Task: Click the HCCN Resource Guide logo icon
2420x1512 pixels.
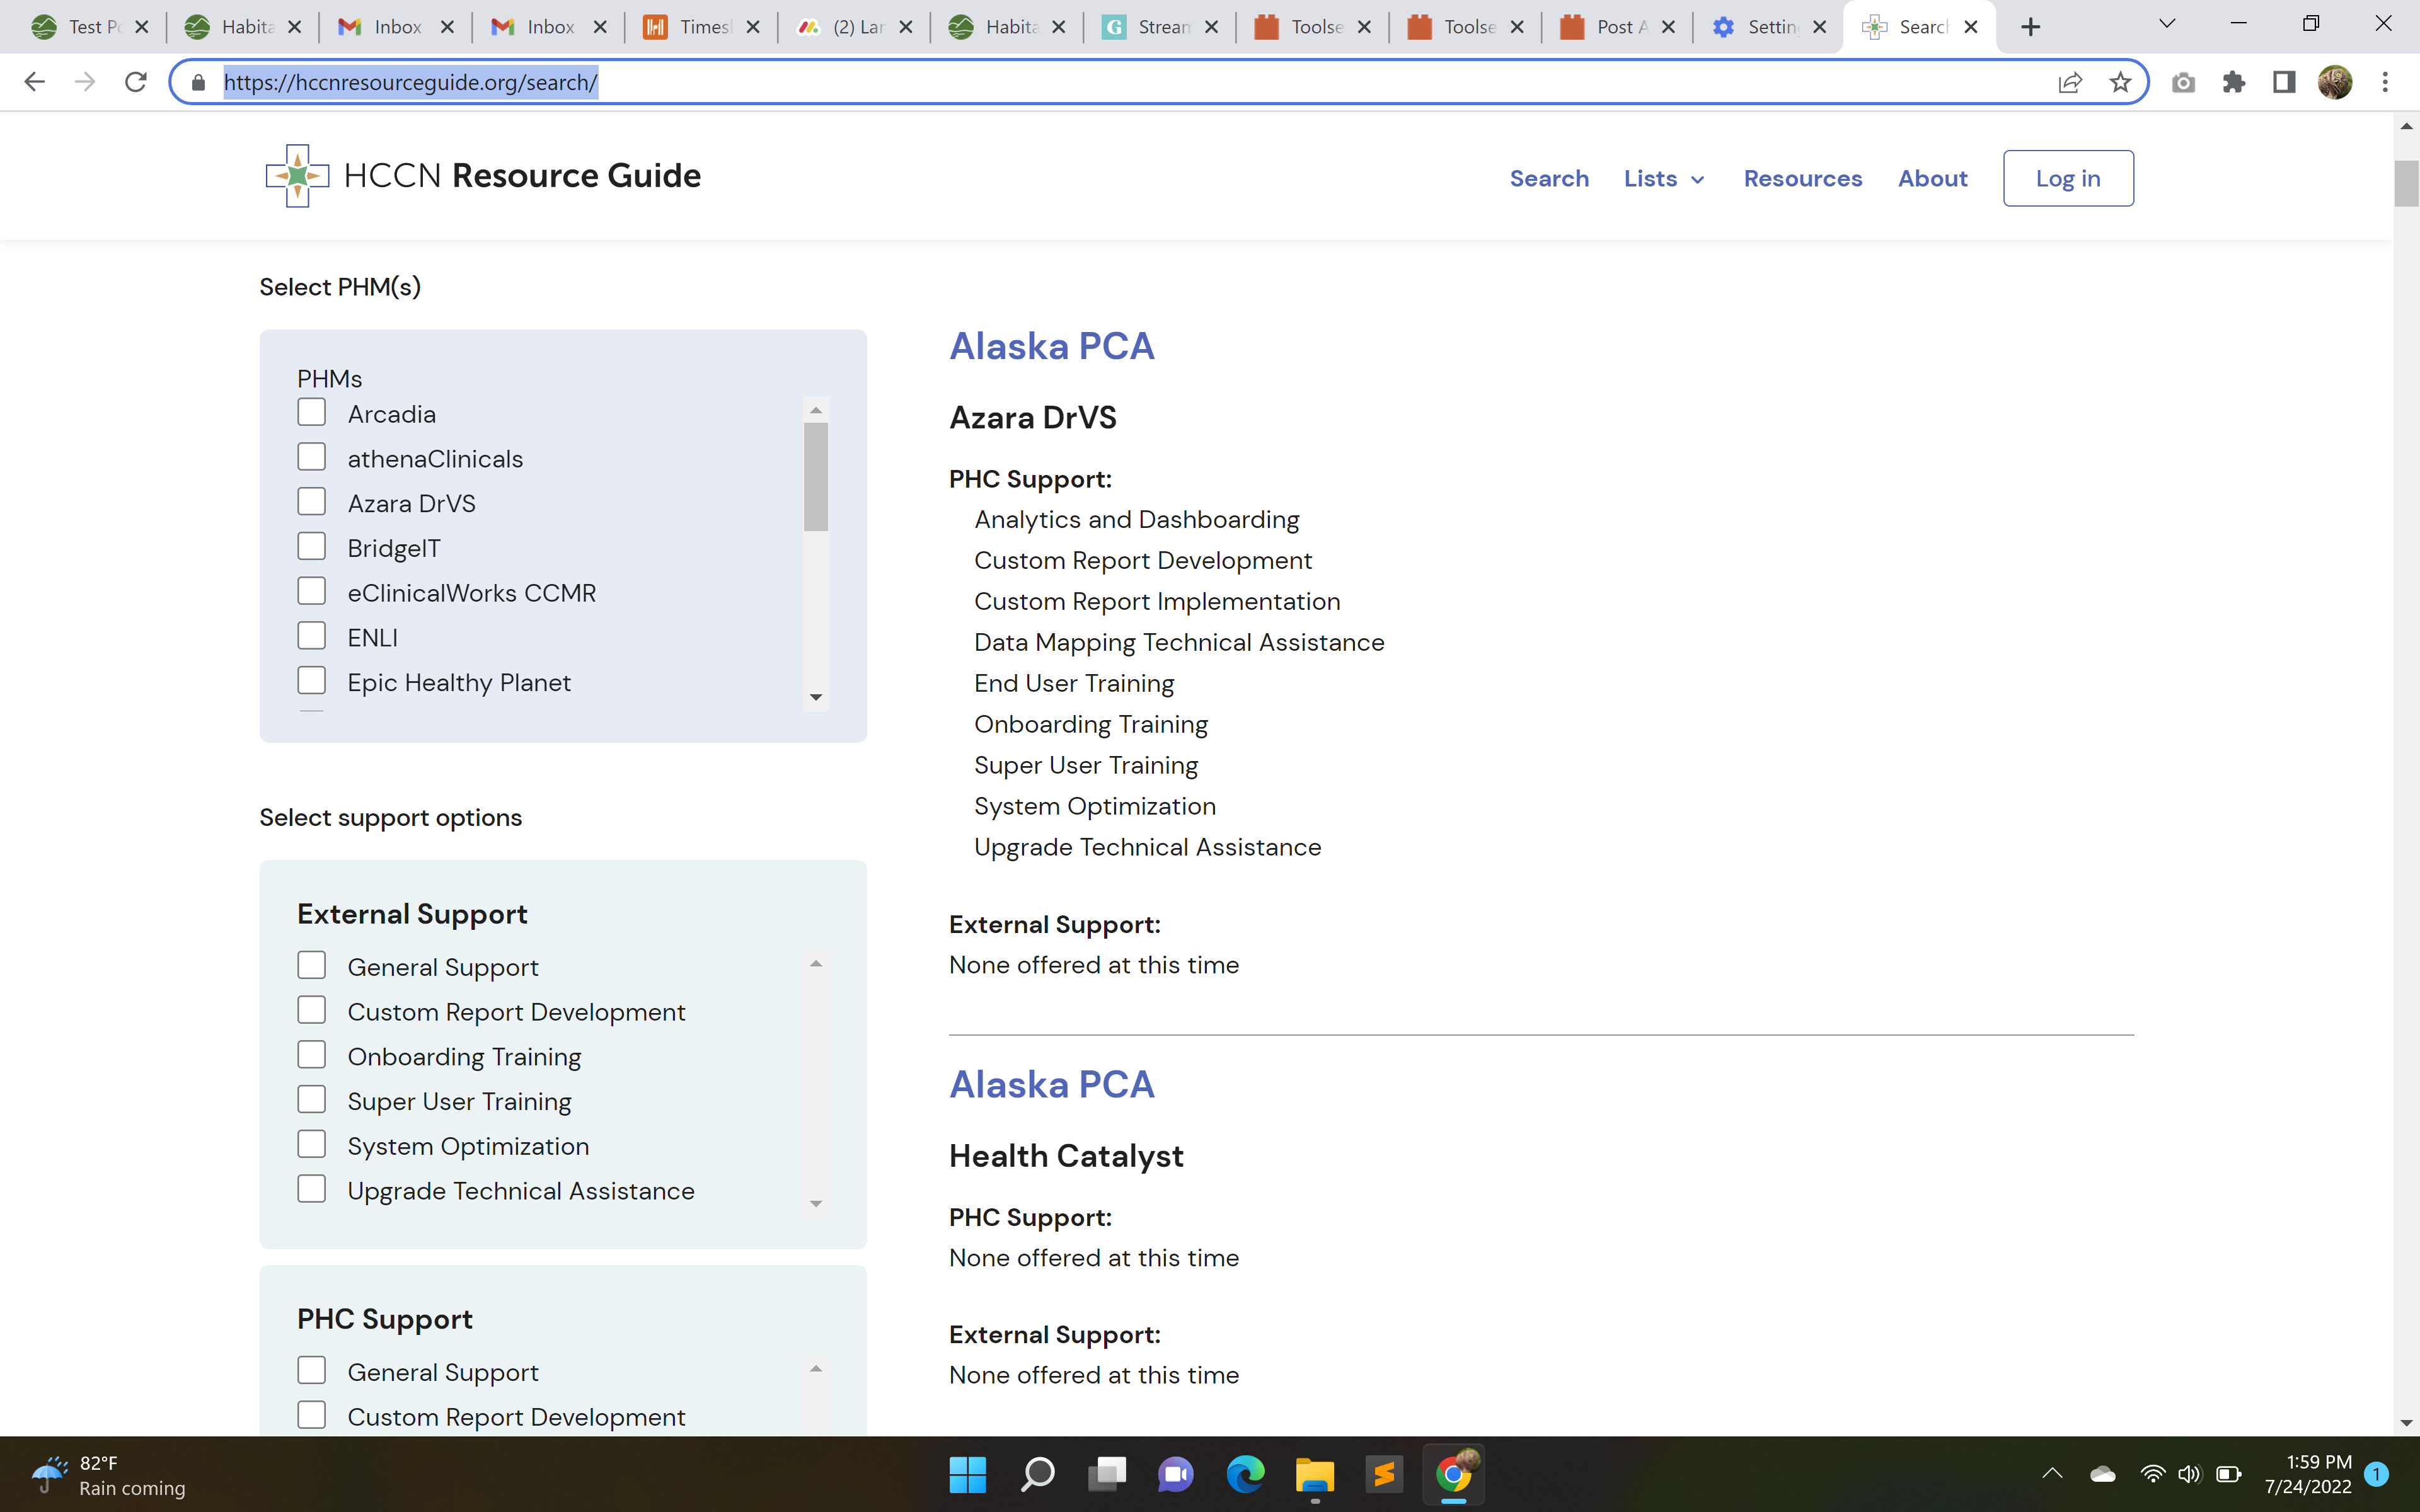Action: click(x=297, y=176)
